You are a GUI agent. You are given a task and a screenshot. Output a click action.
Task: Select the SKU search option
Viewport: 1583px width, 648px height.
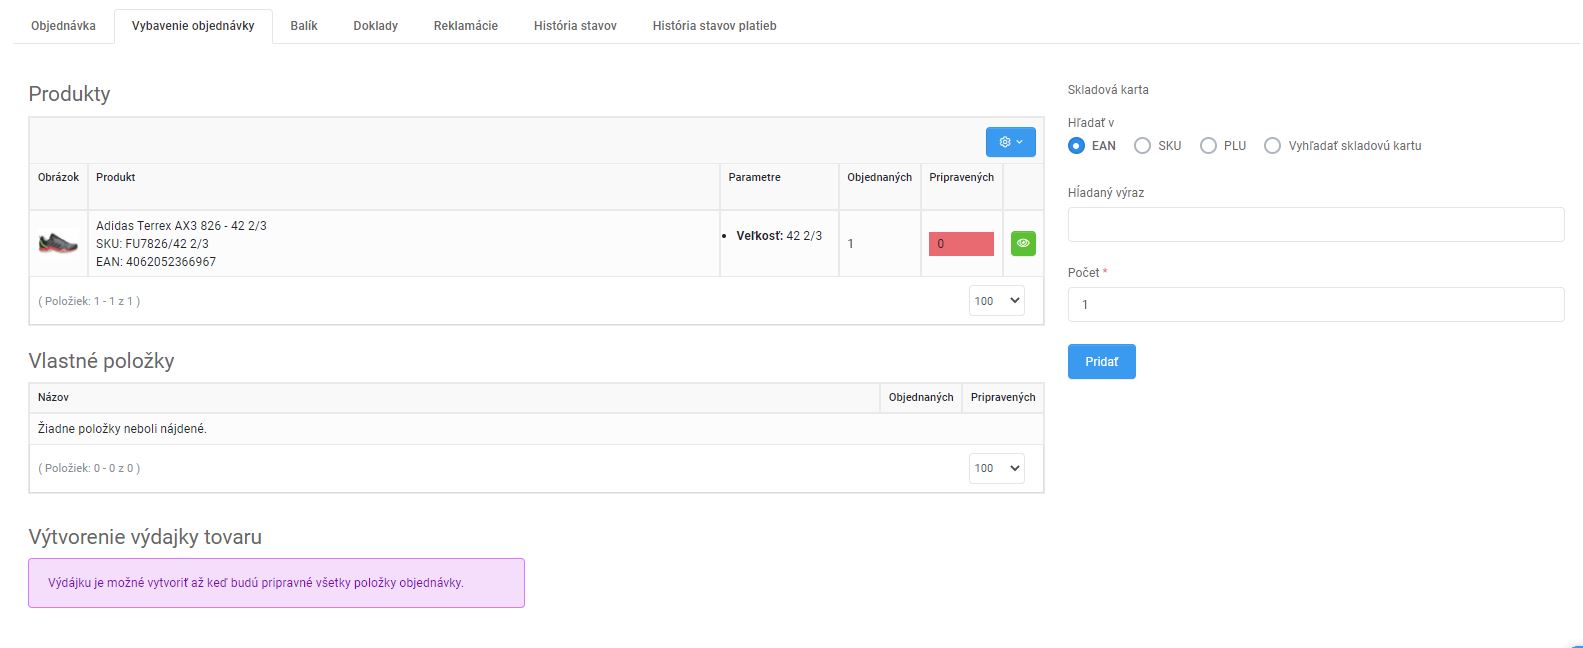coord(1142,146)
